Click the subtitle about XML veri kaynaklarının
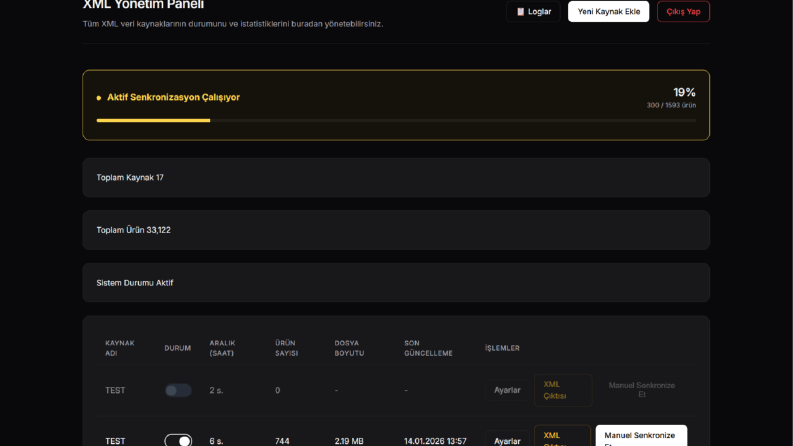Screen dimensions: 793x446 [x=233, y=24]
